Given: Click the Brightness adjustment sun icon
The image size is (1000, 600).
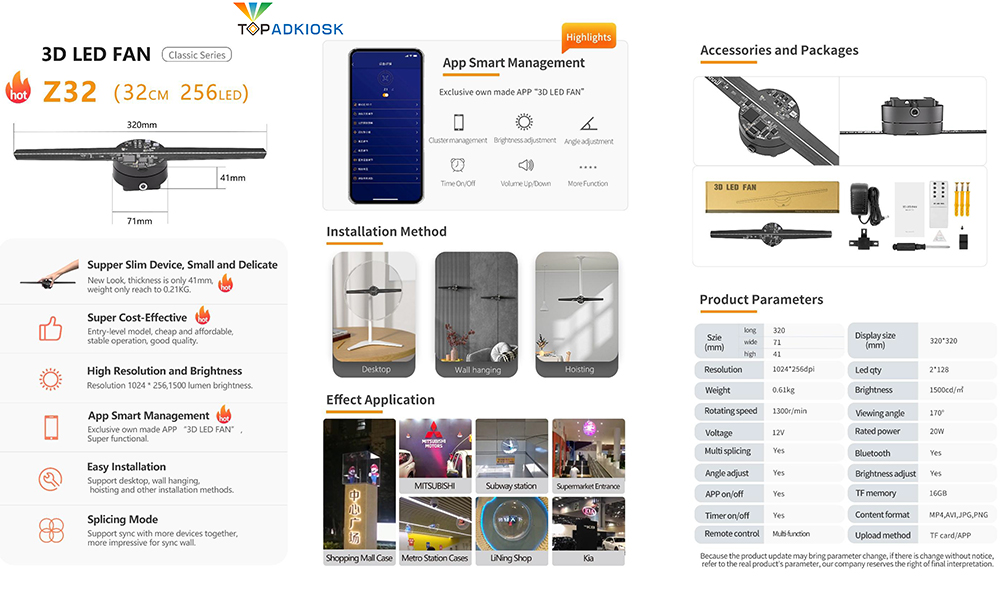Looking at the screenshot, I should [524, 122].
